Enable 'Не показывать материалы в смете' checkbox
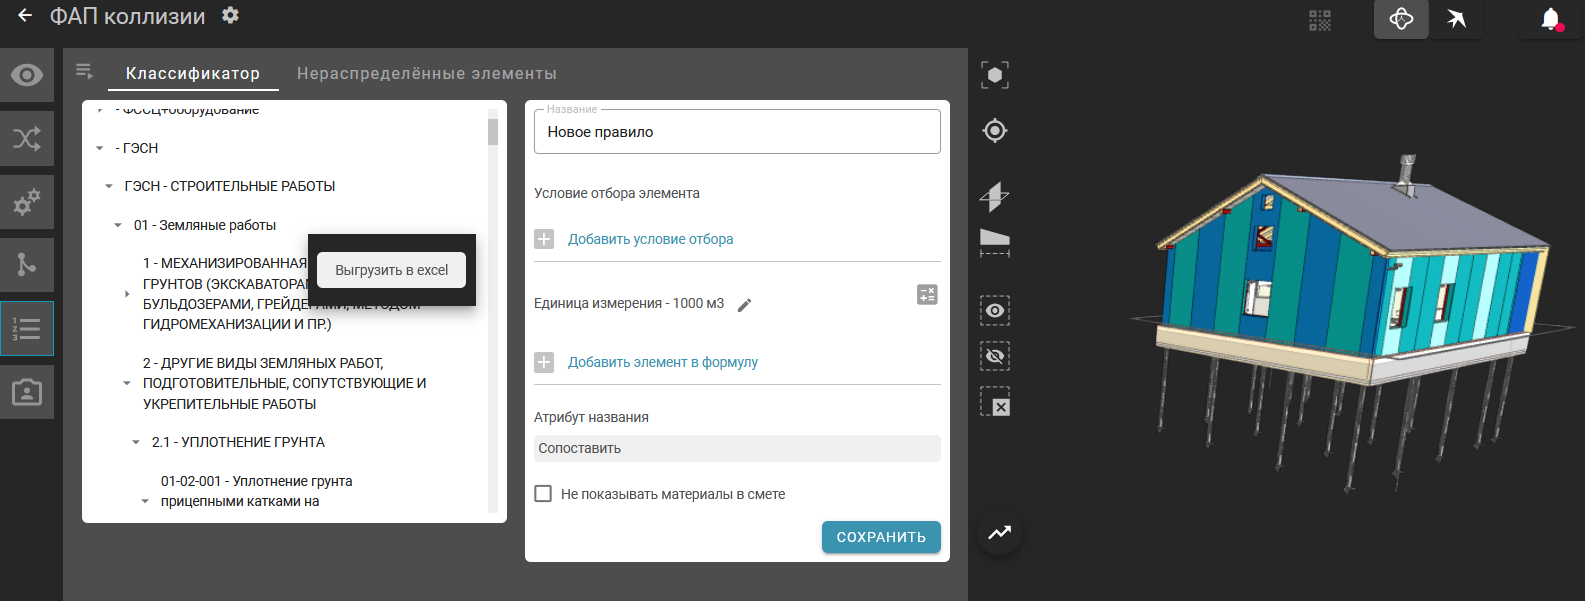This screenshot has width=1585, height=601. coord(543,494)
